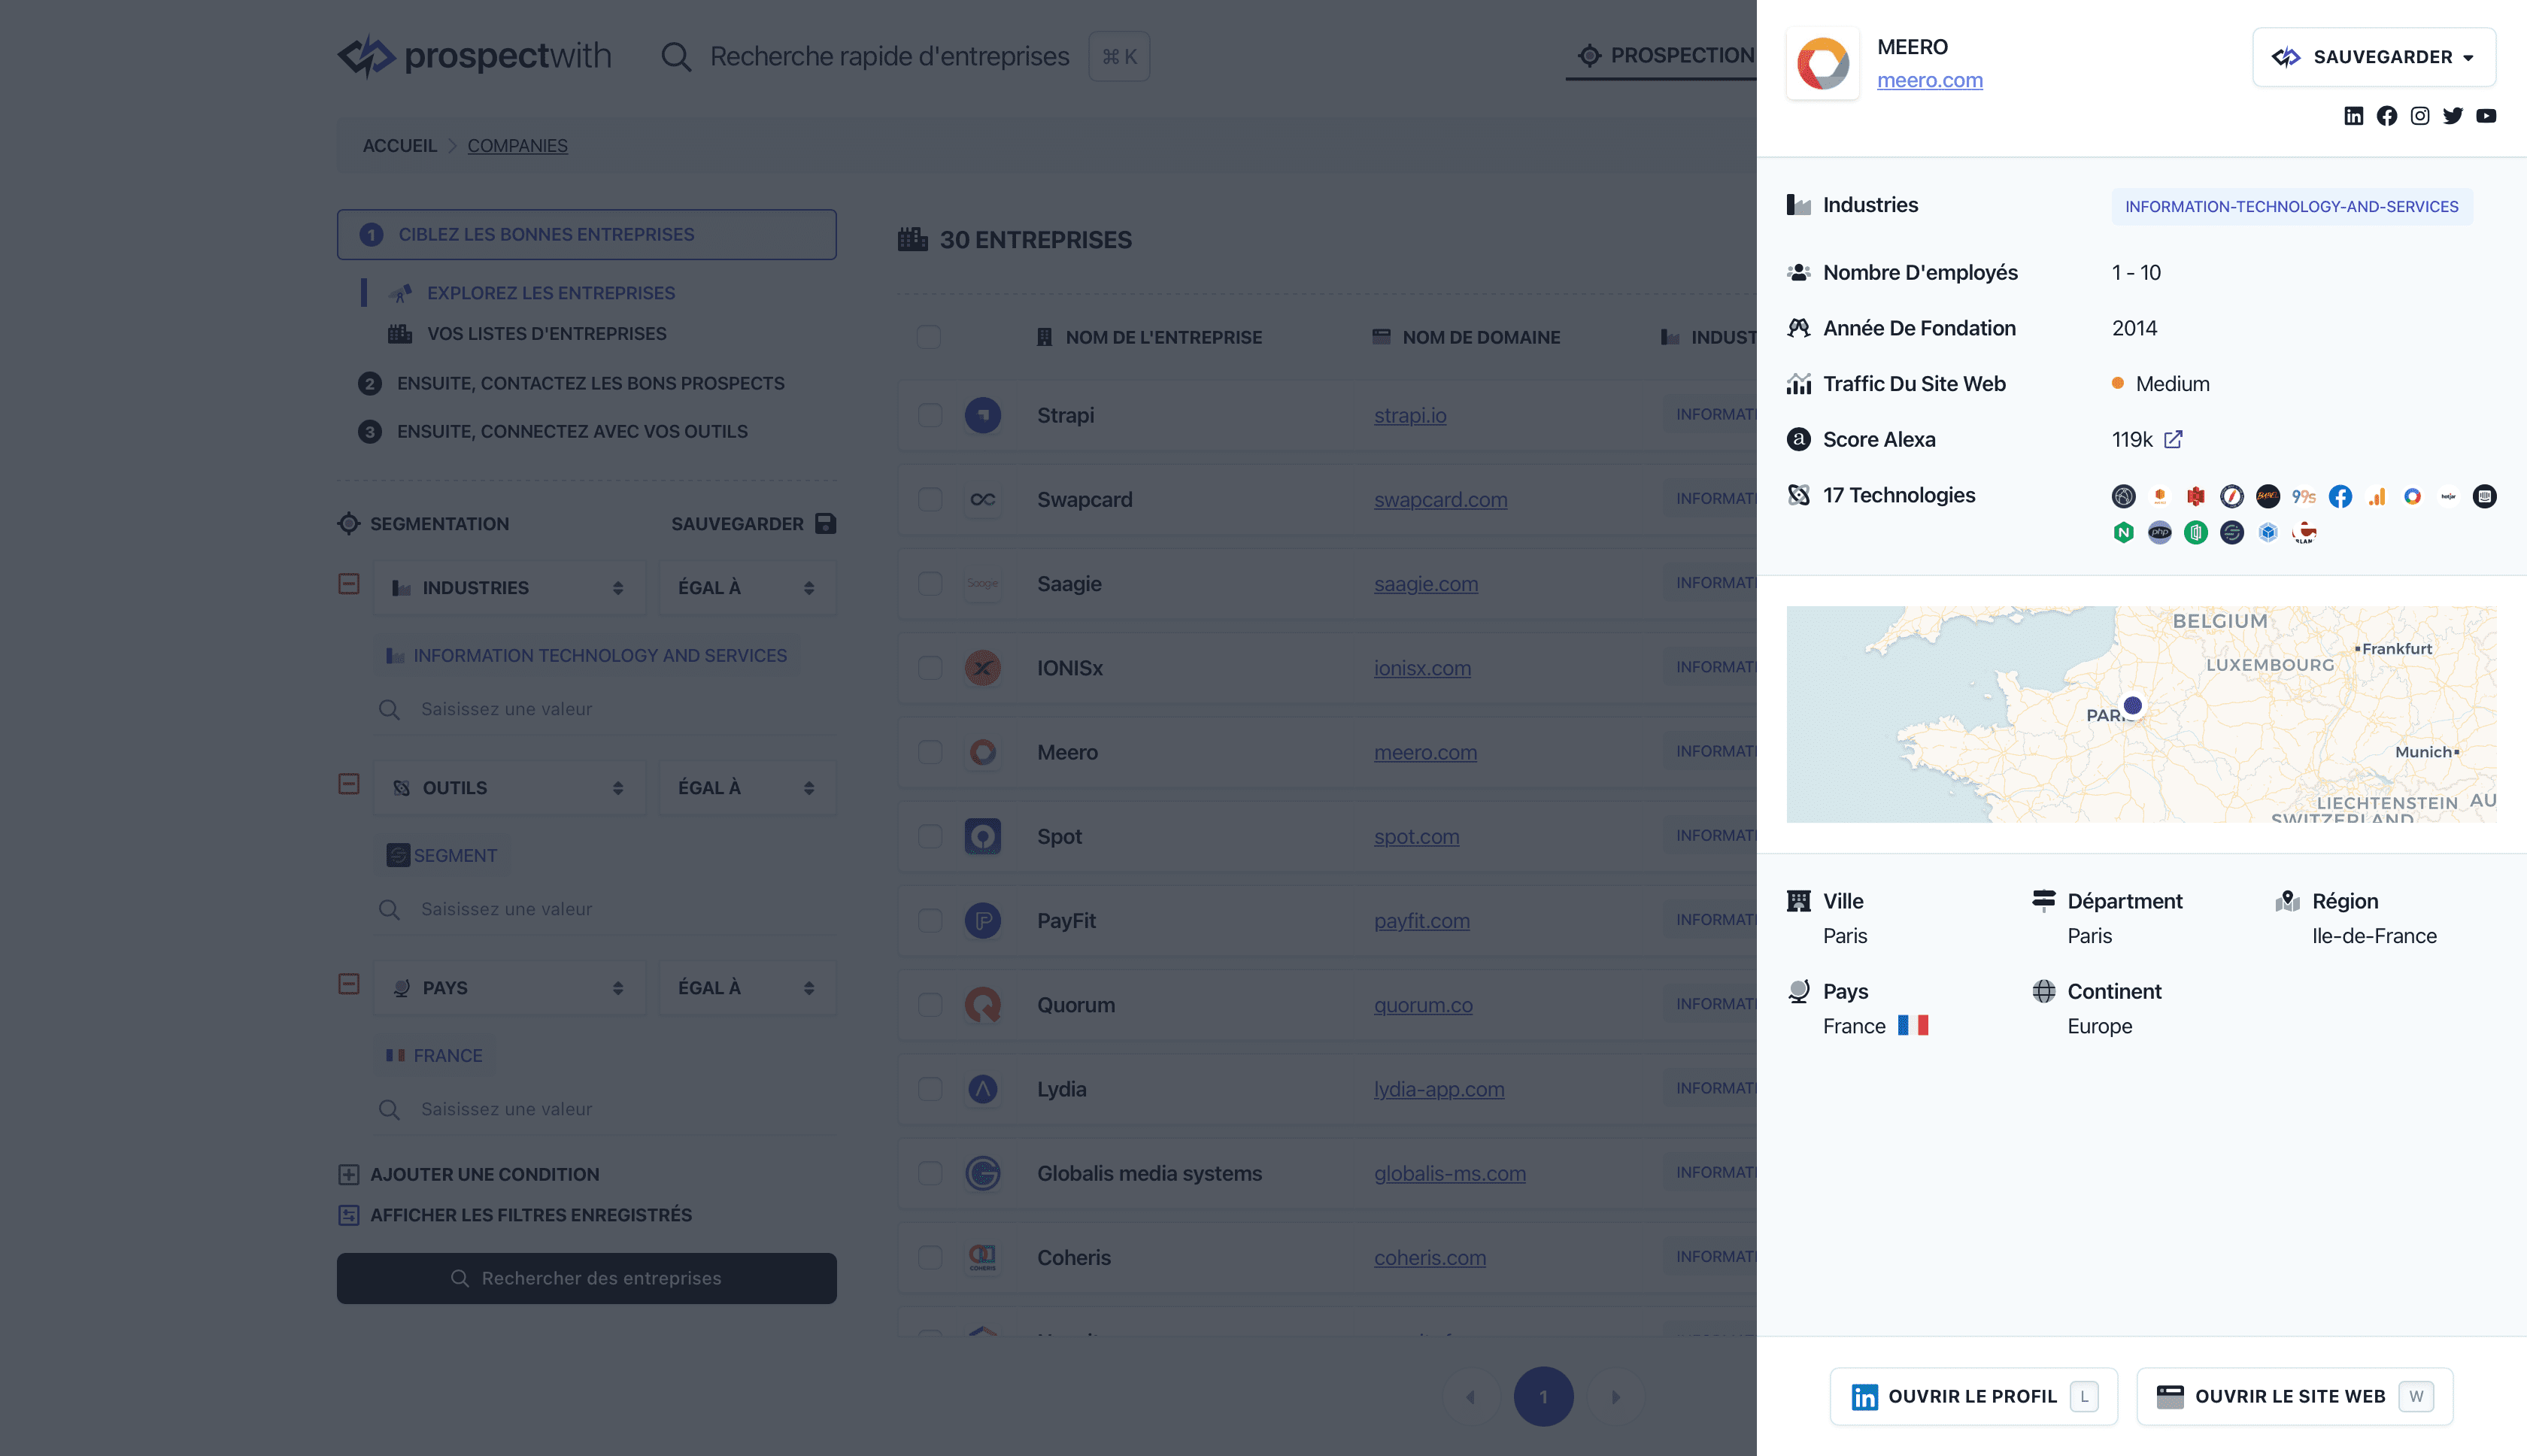The width and height of the screenshot is (2527, 1456).
Task: Open the Industries 'Égal à' operator dropdown
Action: [x=747, y=588]
